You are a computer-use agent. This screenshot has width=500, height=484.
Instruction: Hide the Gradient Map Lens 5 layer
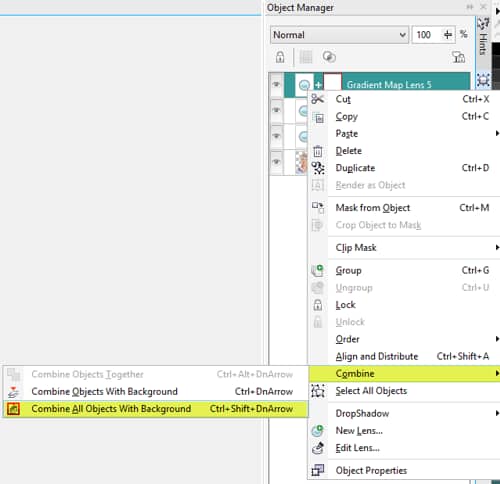point(276,84)
